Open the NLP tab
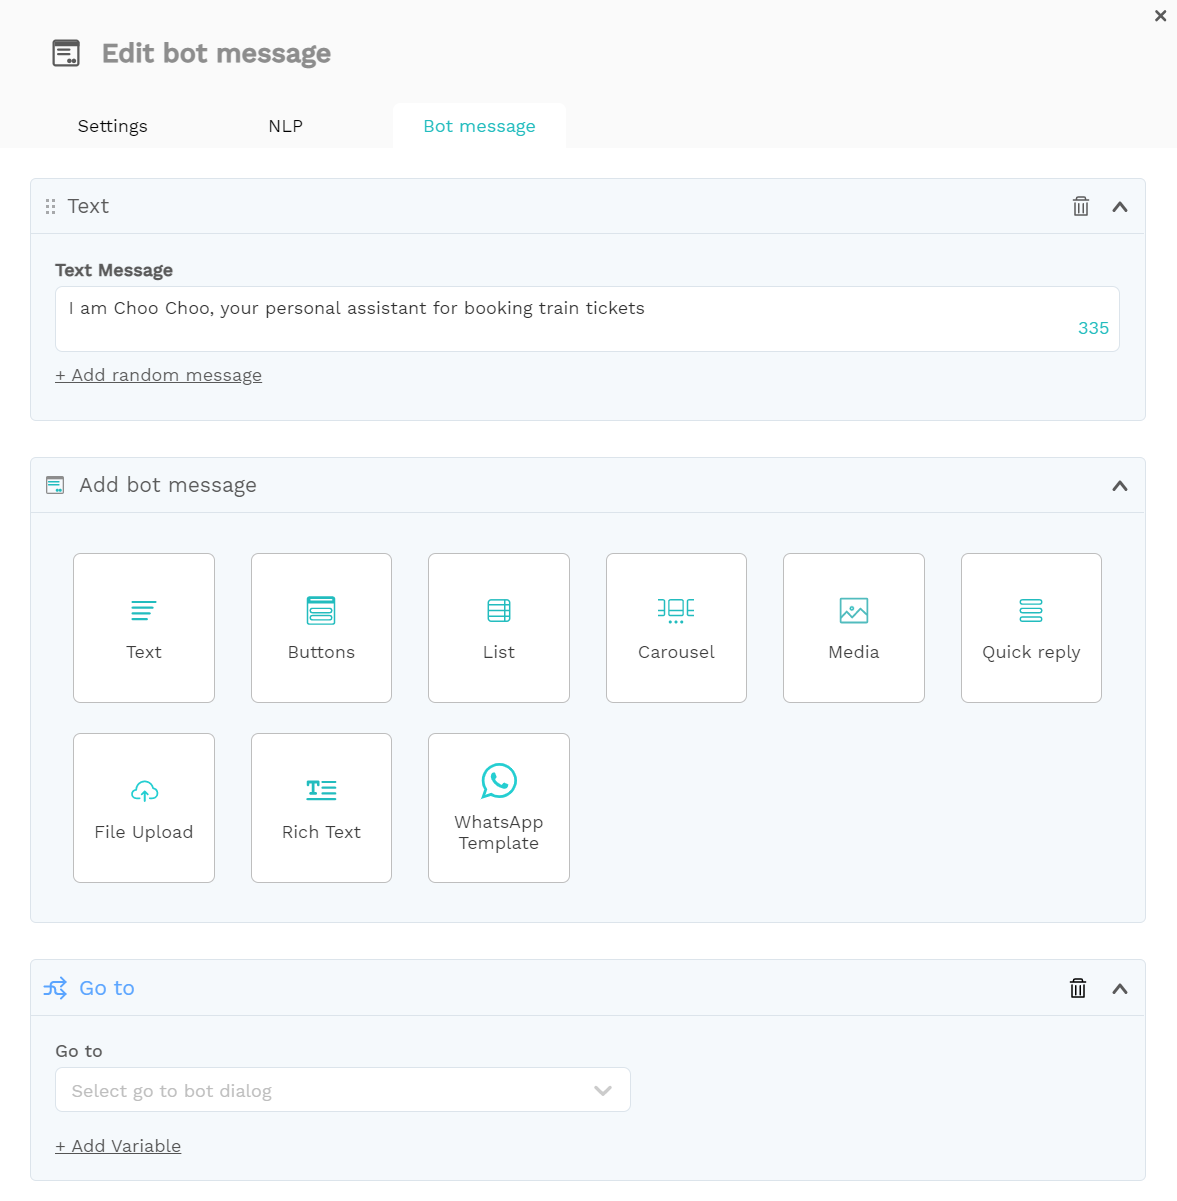This screenshot has height=1201, width=1177. (286, 126)
